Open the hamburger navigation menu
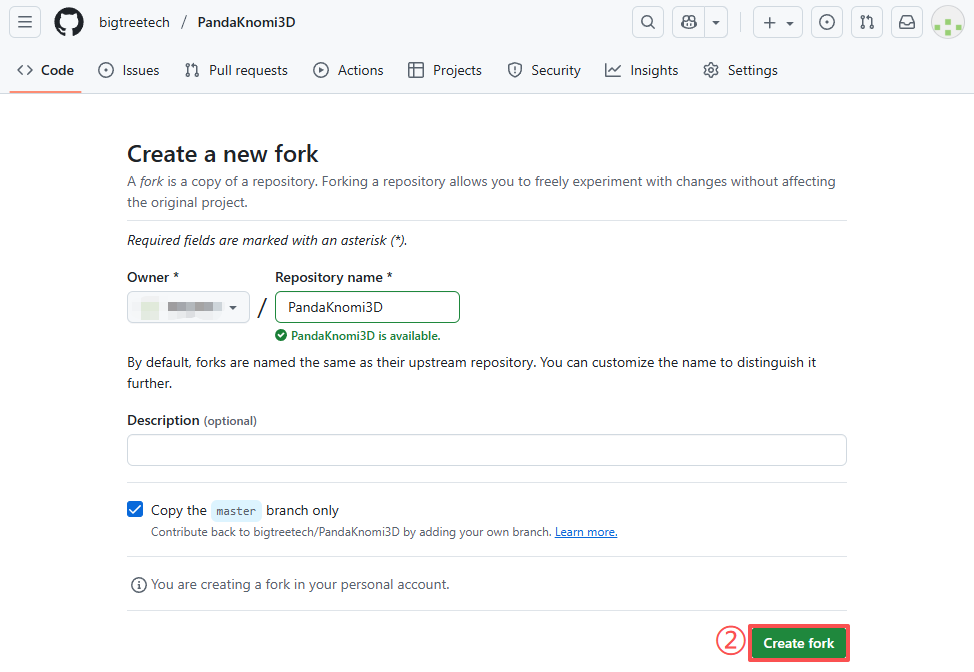This screenshot has height=672, width=974. pos(25,22)
